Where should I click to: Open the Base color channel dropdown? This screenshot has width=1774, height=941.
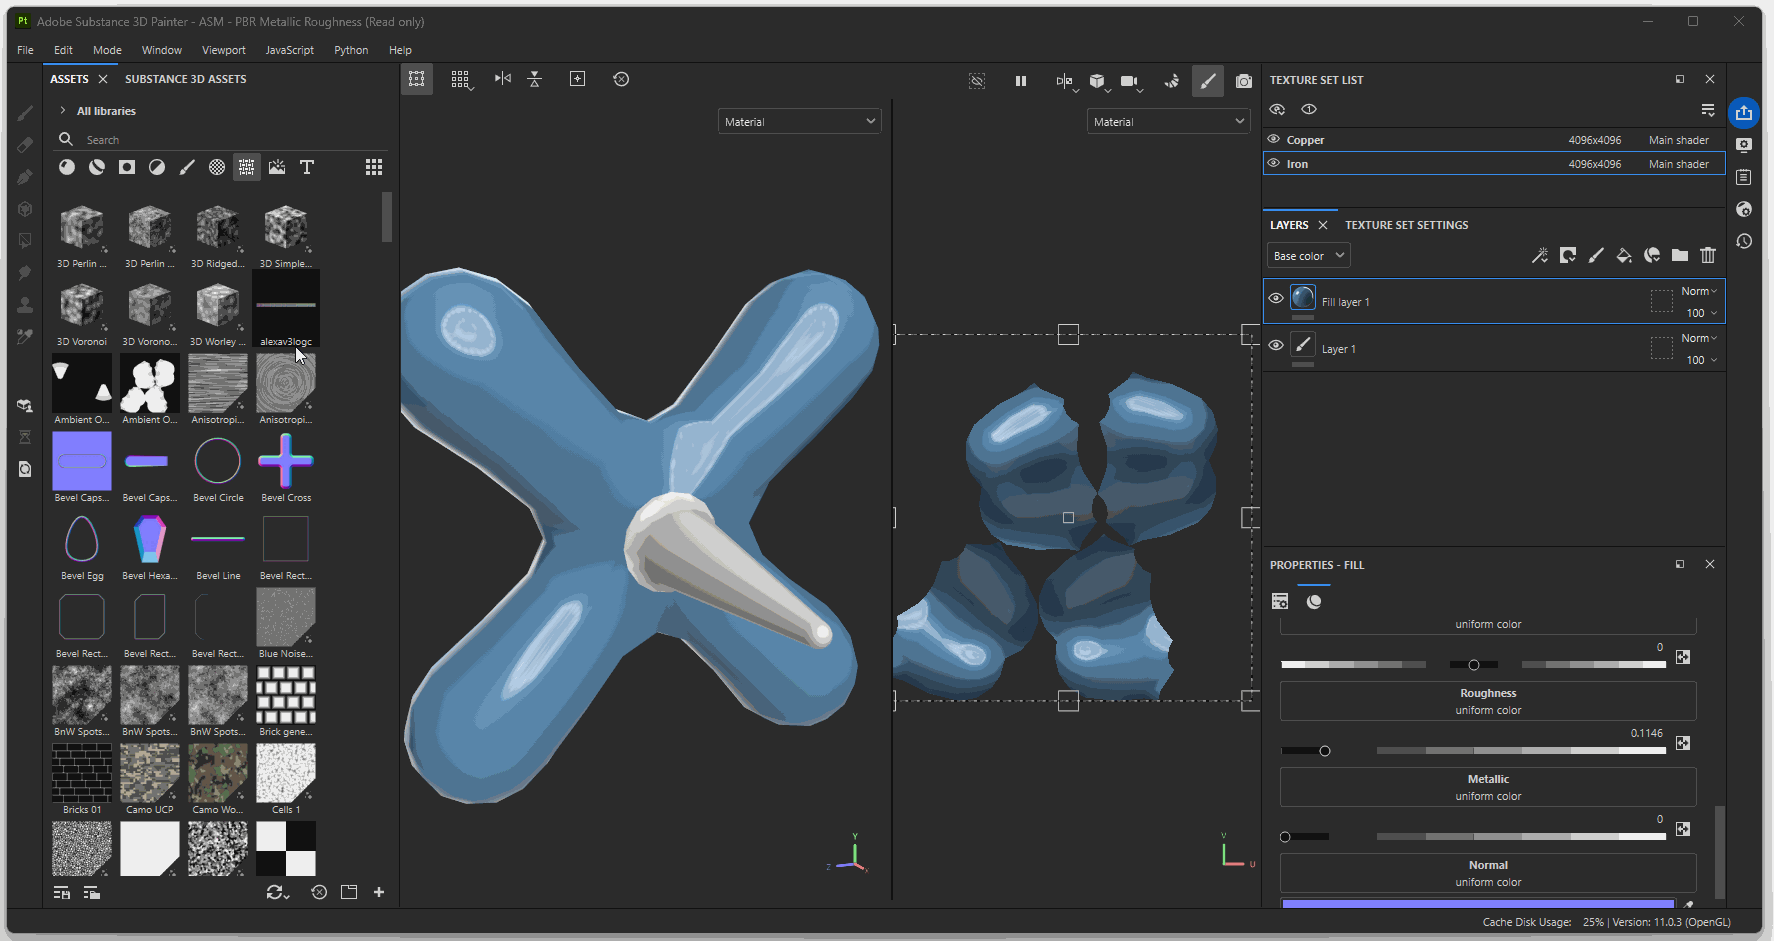pyautogui.click(x=1308, y=256)
